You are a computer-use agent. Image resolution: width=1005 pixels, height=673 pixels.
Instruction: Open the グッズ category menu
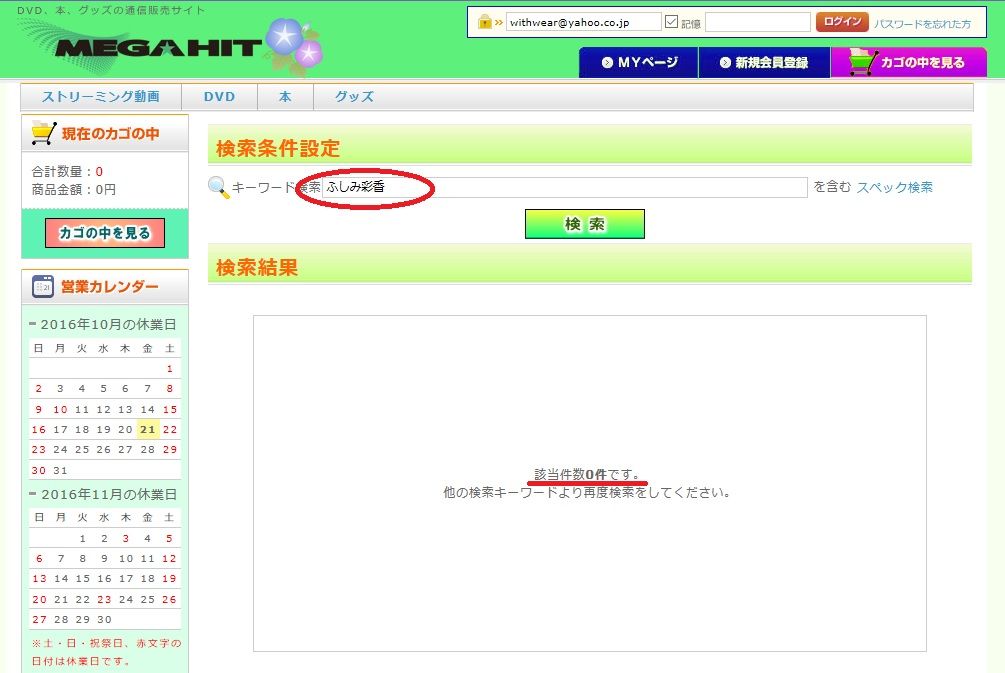[x=354, y=97]
